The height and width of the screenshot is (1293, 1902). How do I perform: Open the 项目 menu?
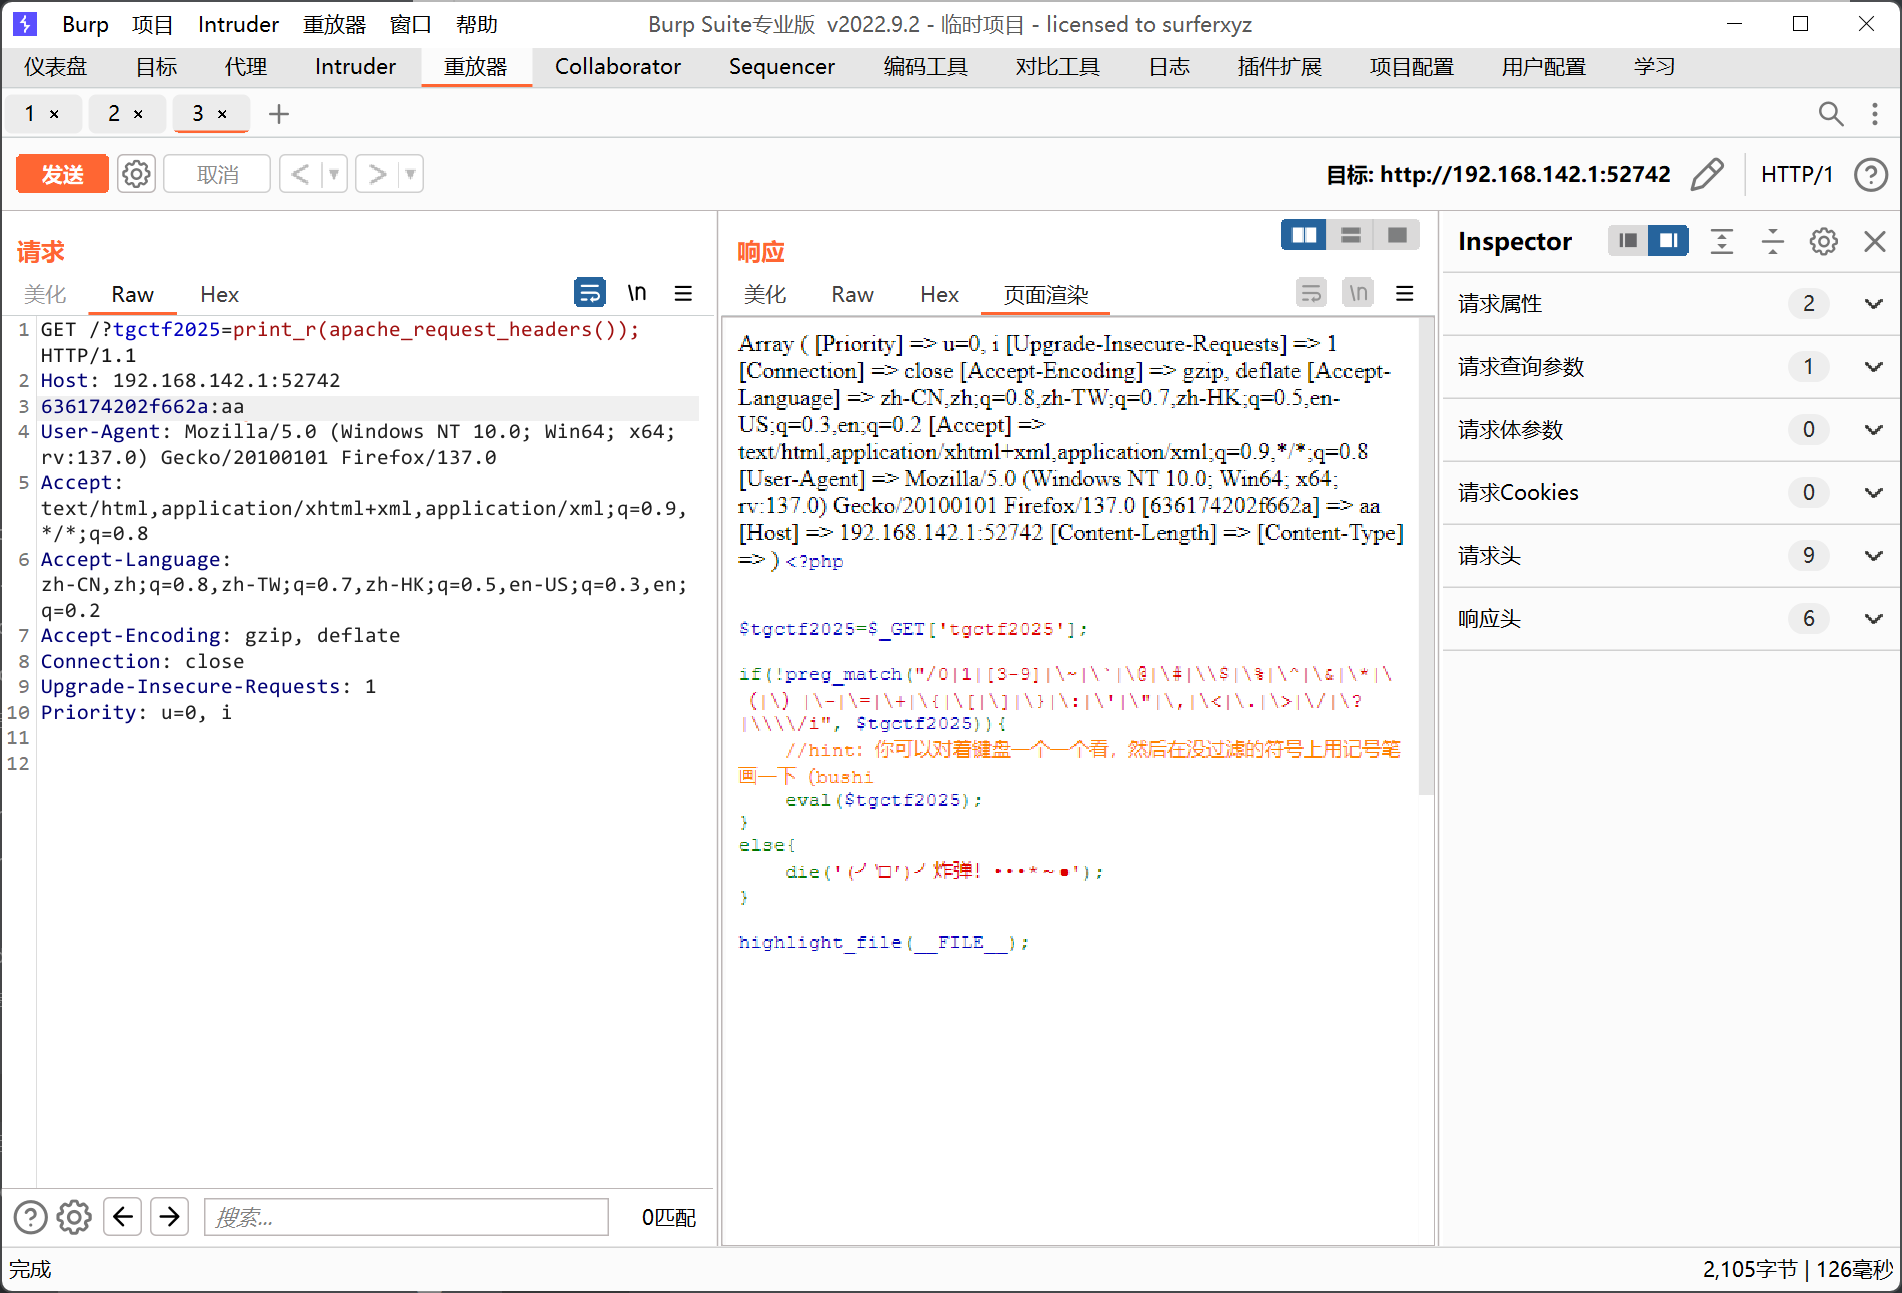coord(152,24)
